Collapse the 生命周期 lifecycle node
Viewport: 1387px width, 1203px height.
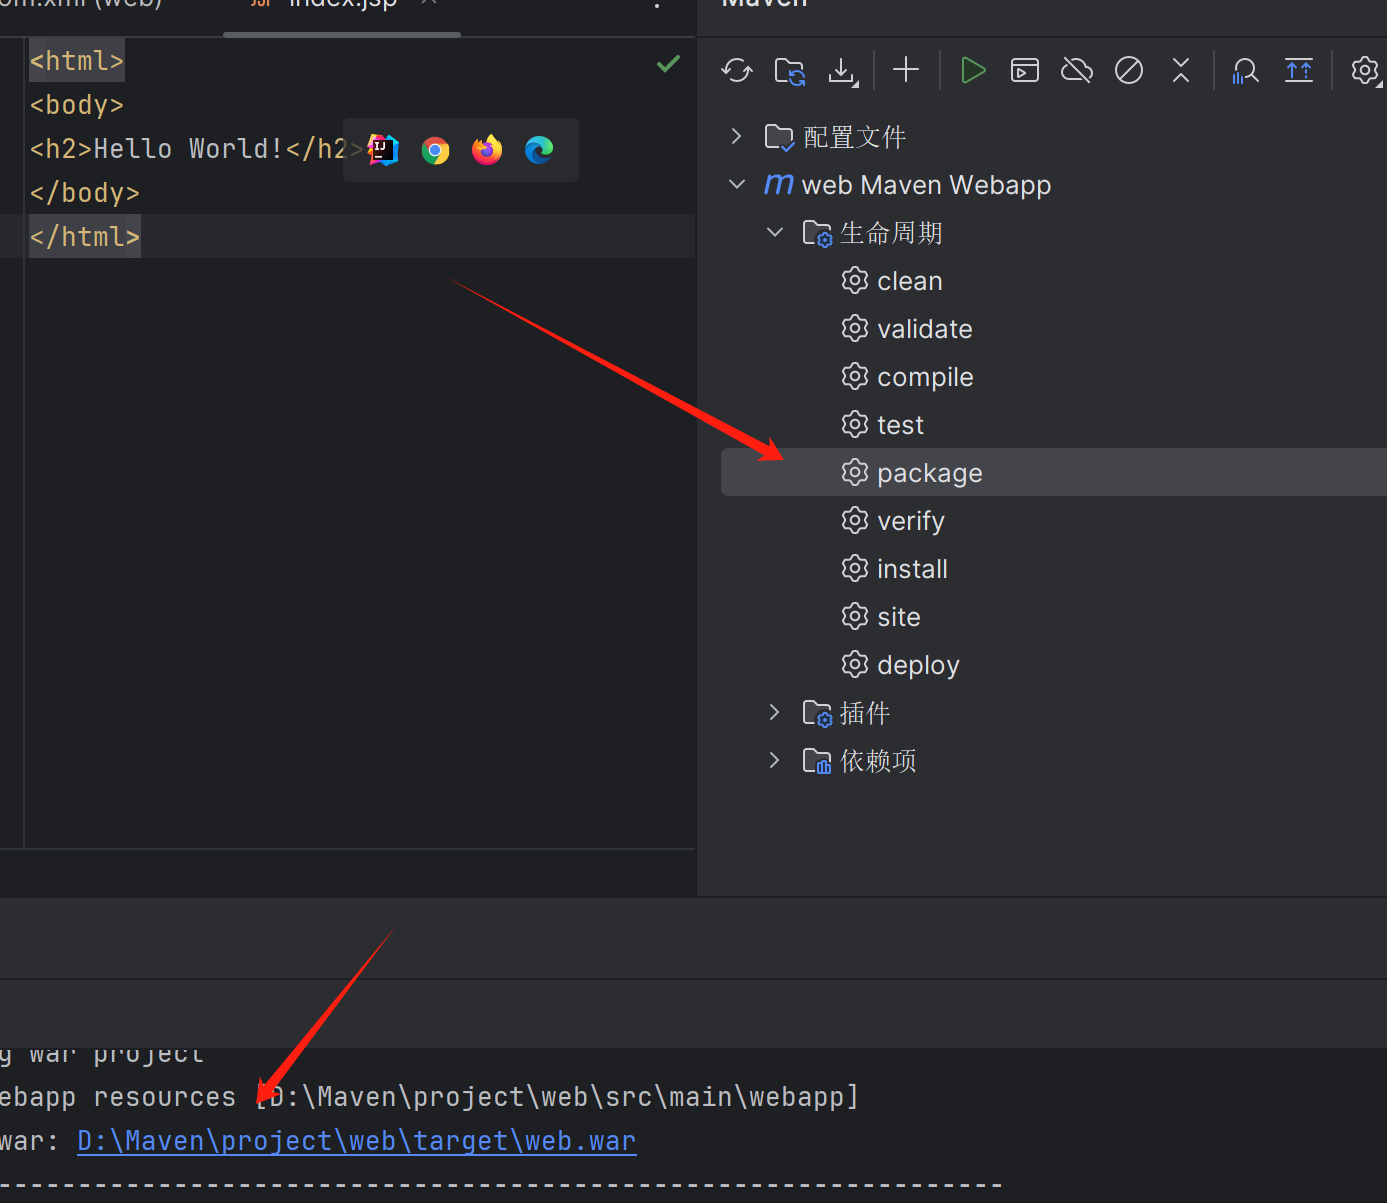click(775, 232)
